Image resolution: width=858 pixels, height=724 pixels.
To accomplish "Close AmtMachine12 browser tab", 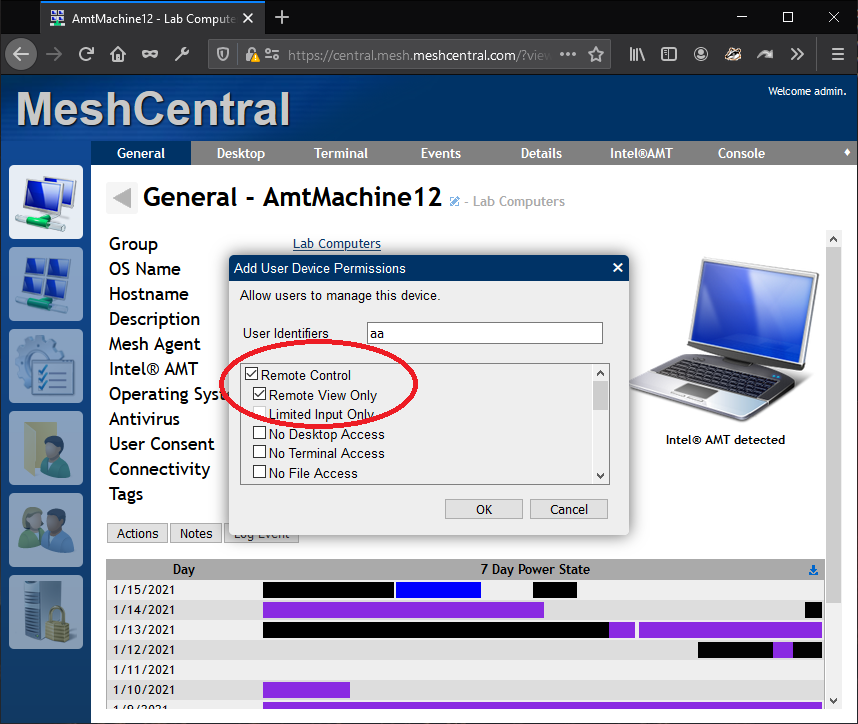I will tap(248, 18).
